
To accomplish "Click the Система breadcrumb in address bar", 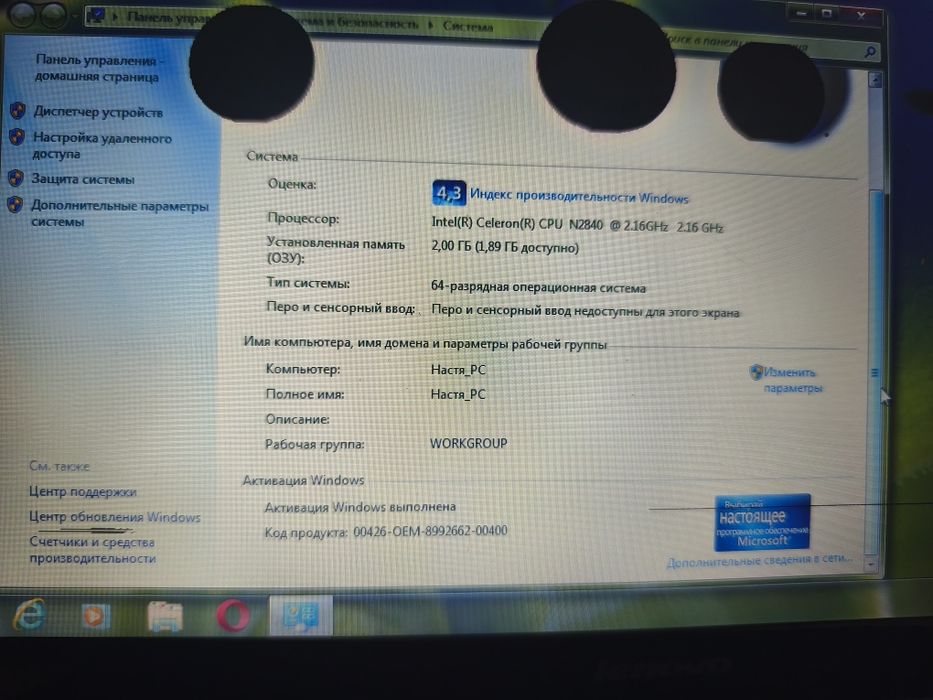I will (x=468, y=27).
